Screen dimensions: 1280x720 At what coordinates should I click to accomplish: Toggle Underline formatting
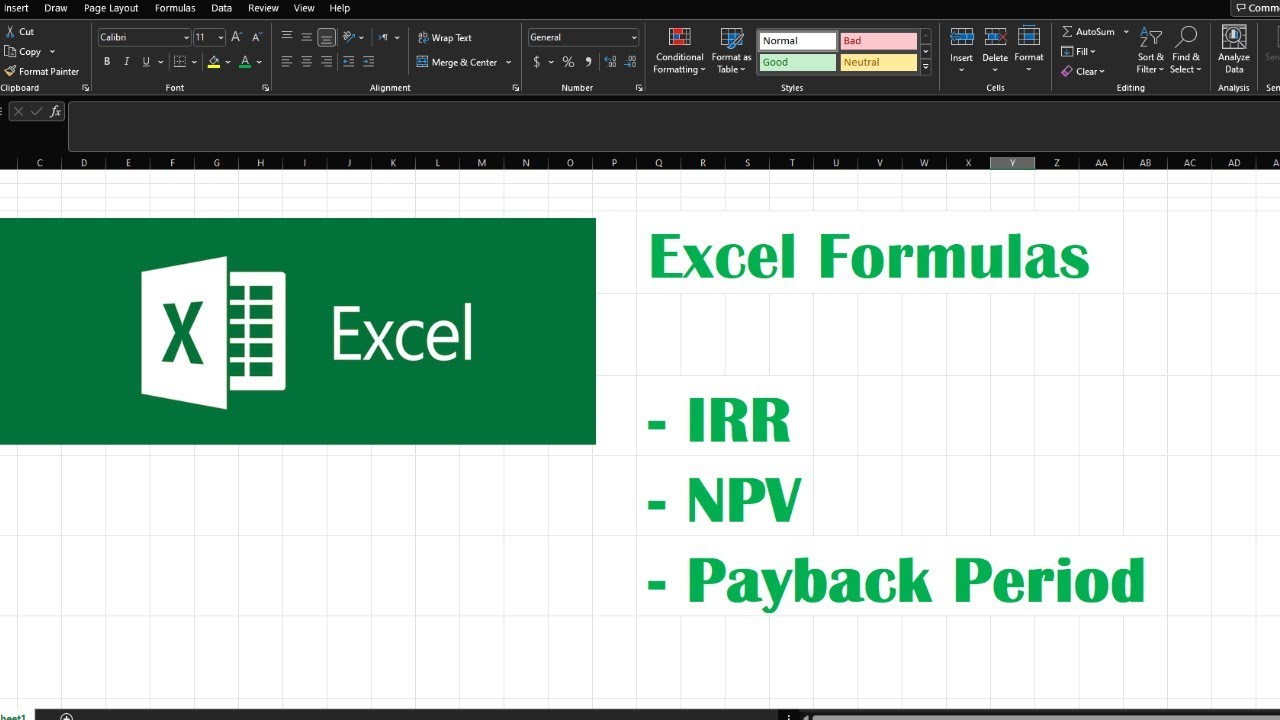[x=146, y=62]
